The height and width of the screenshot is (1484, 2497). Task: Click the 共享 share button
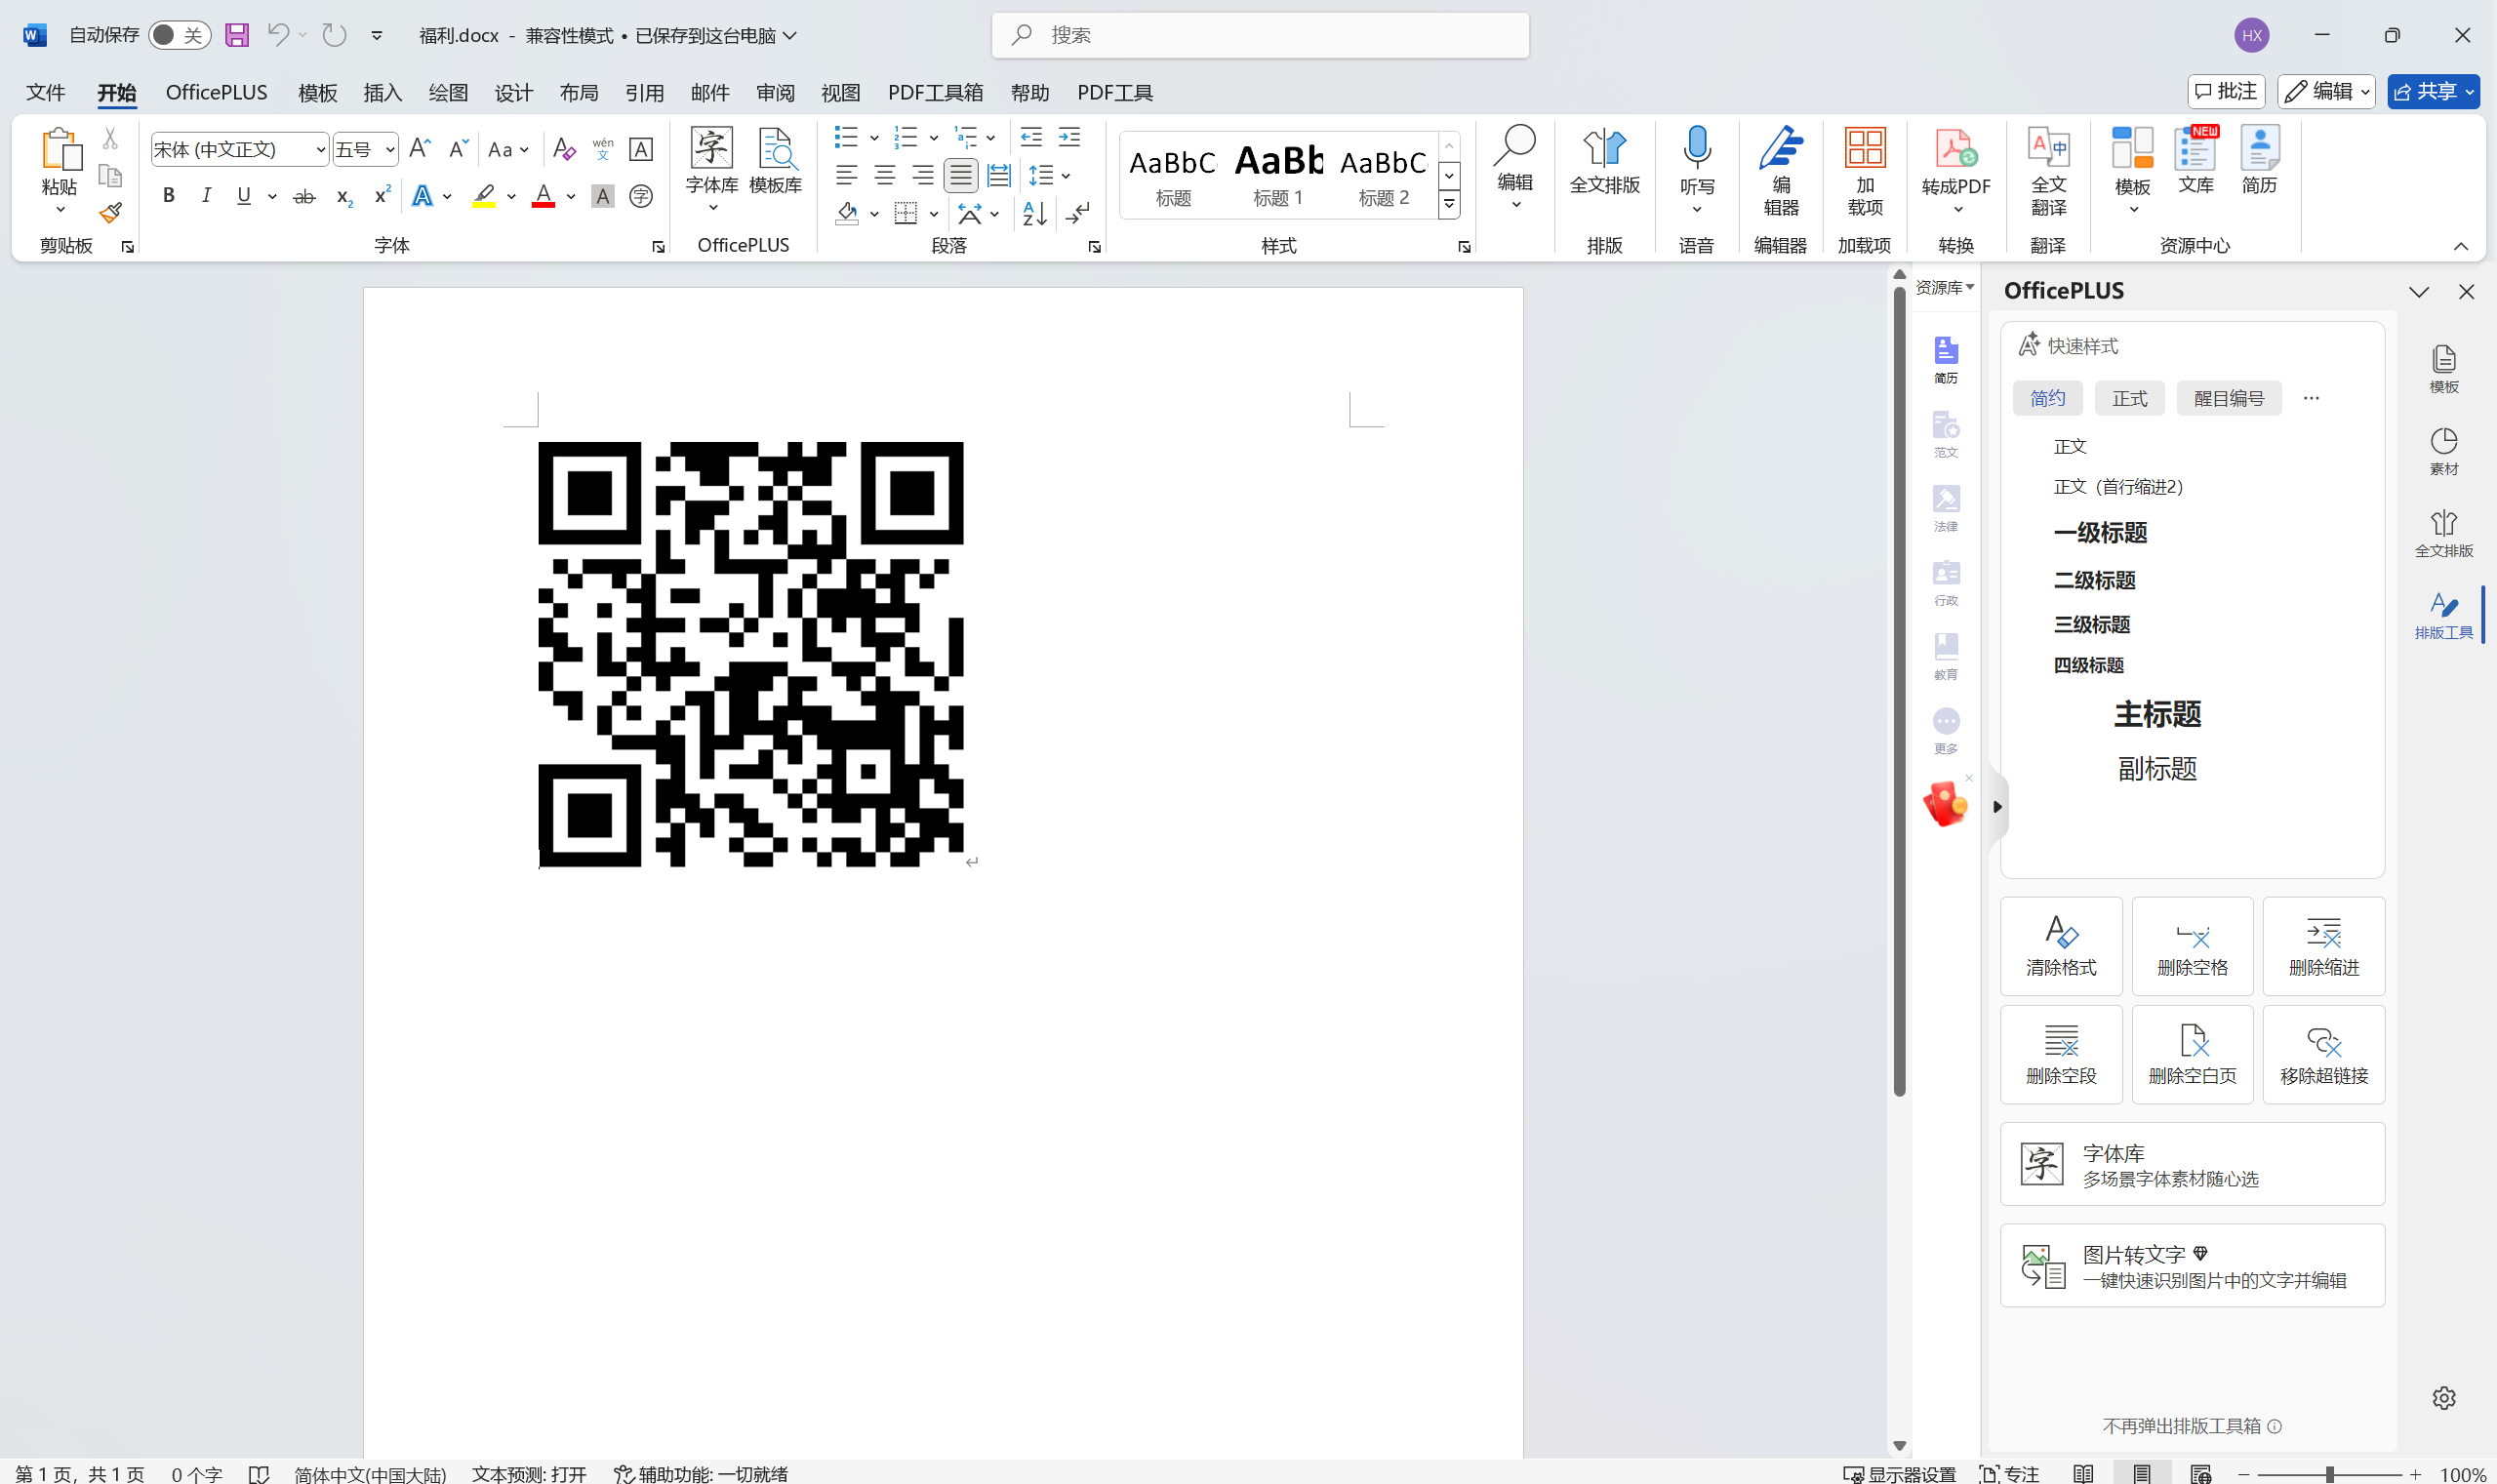(2433, 91)
